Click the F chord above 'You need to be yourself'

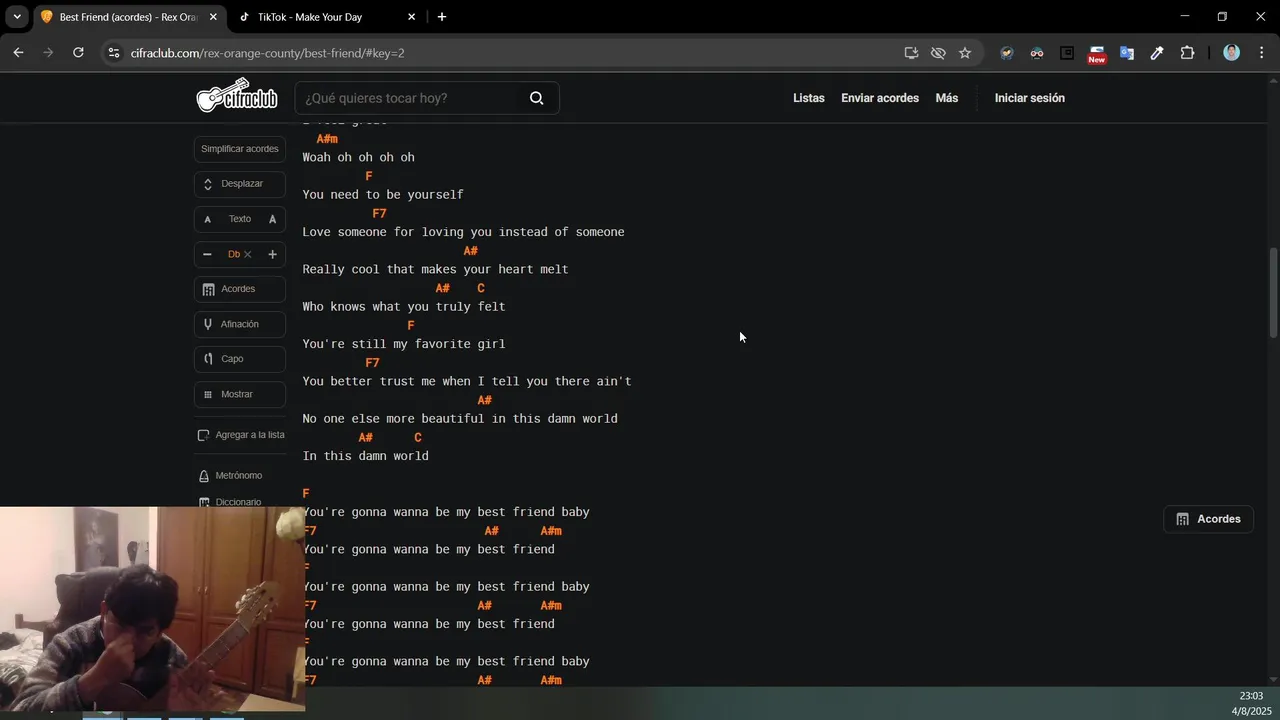pos(369,176)
